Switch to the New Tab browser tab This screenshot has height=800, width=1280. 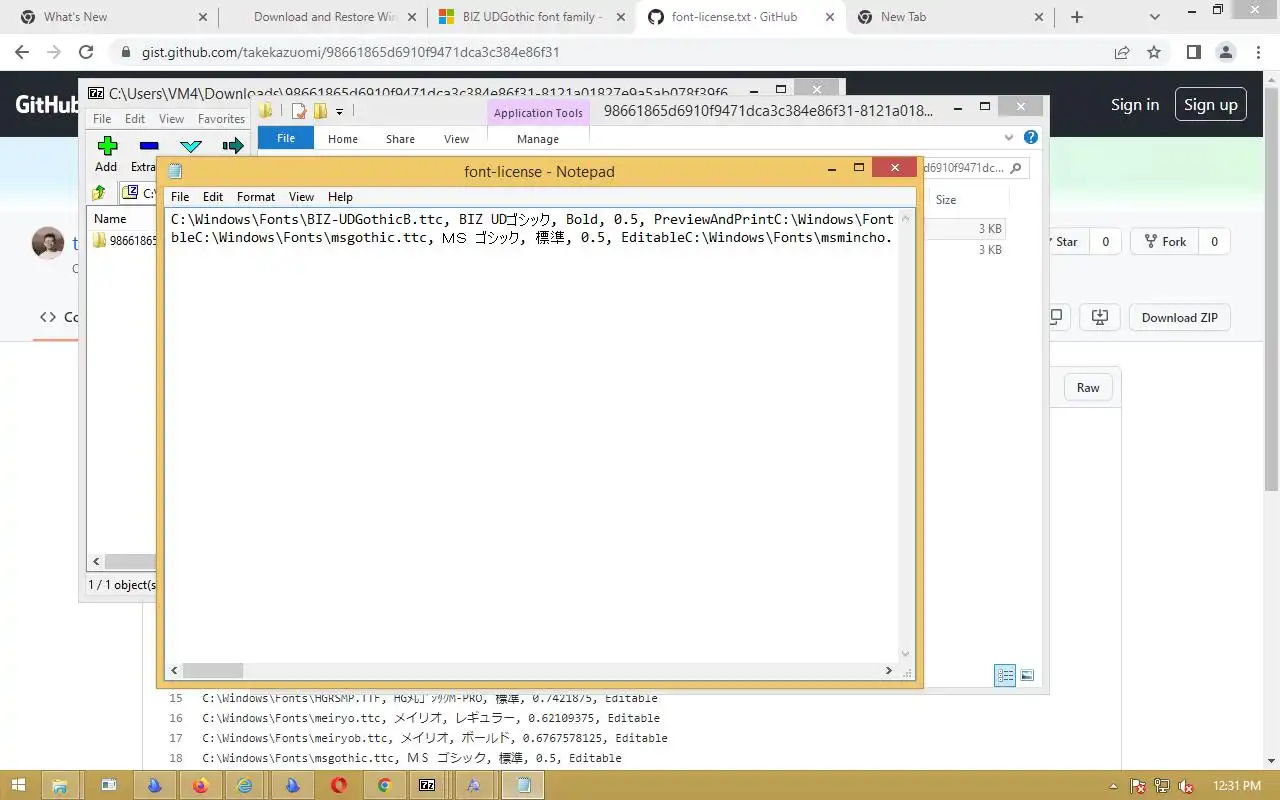coord(950,17)
